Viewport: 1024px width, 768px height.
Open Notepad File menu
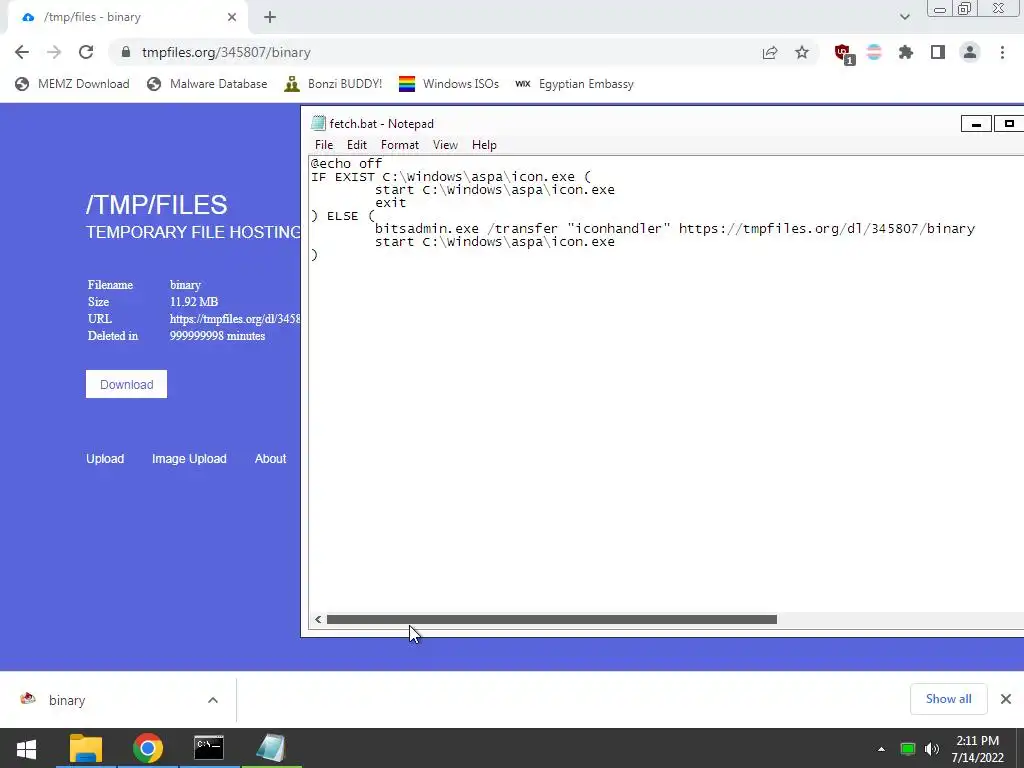coord(324,145)
